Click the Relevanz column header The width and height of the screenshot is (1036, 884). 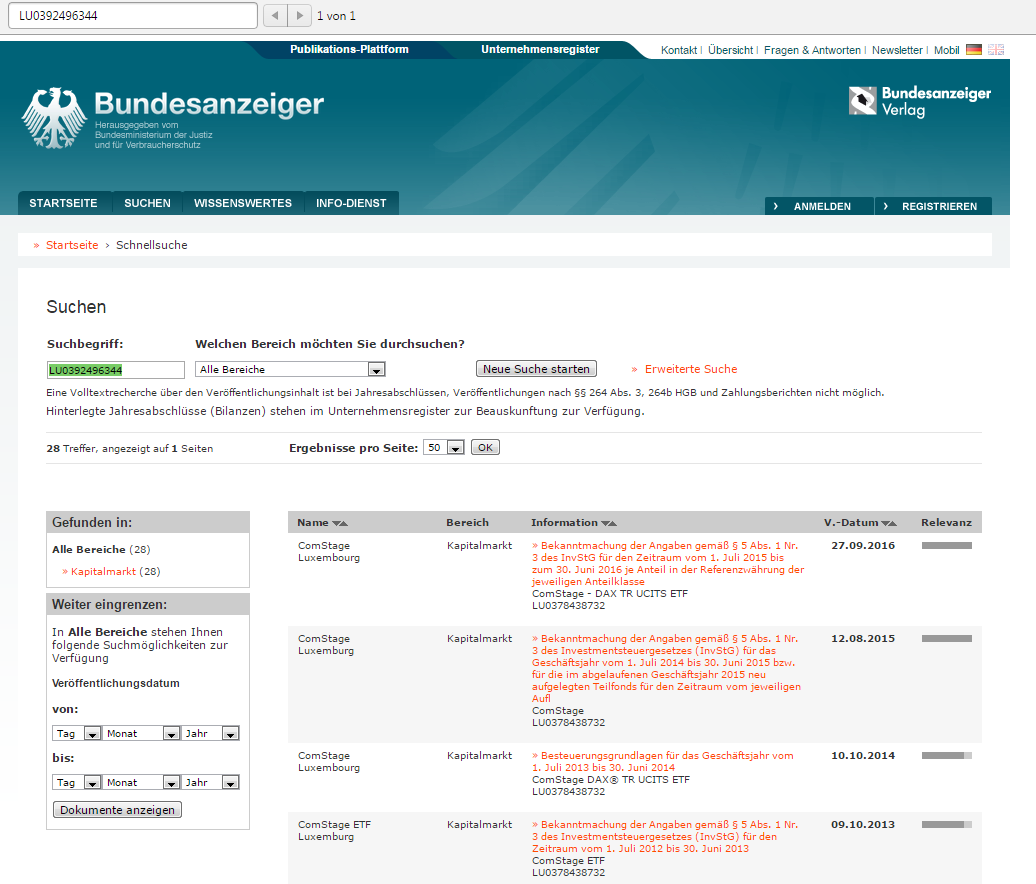point(946,523)
